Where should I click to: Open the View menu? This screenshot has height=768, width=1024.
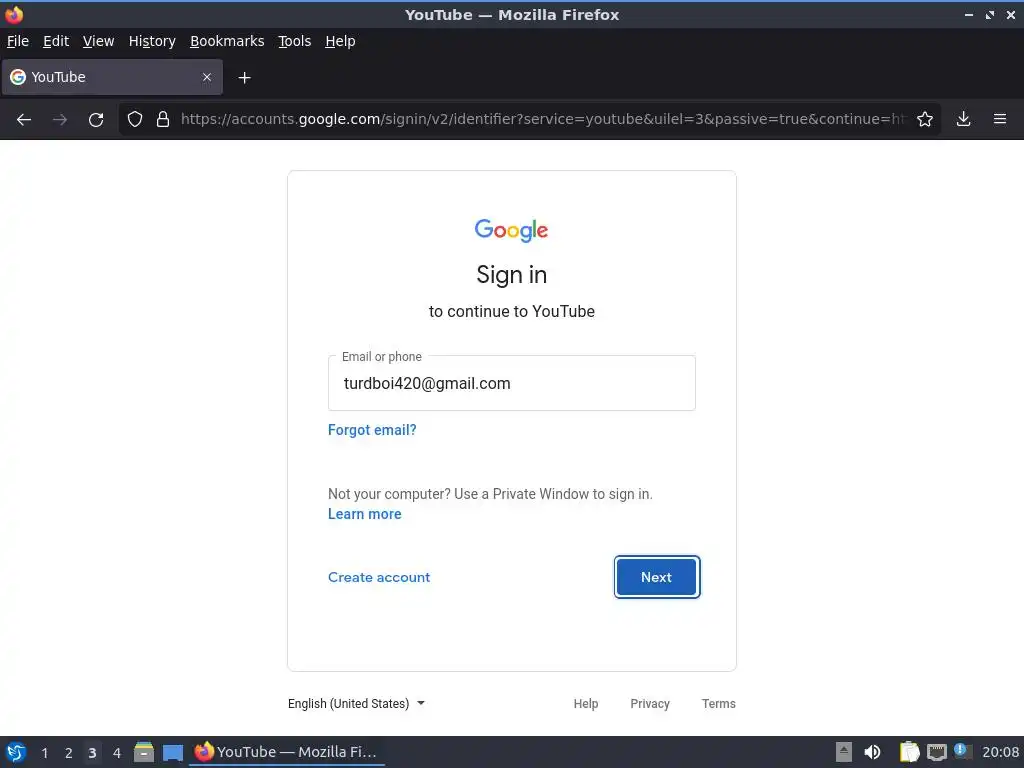[99, 41]
